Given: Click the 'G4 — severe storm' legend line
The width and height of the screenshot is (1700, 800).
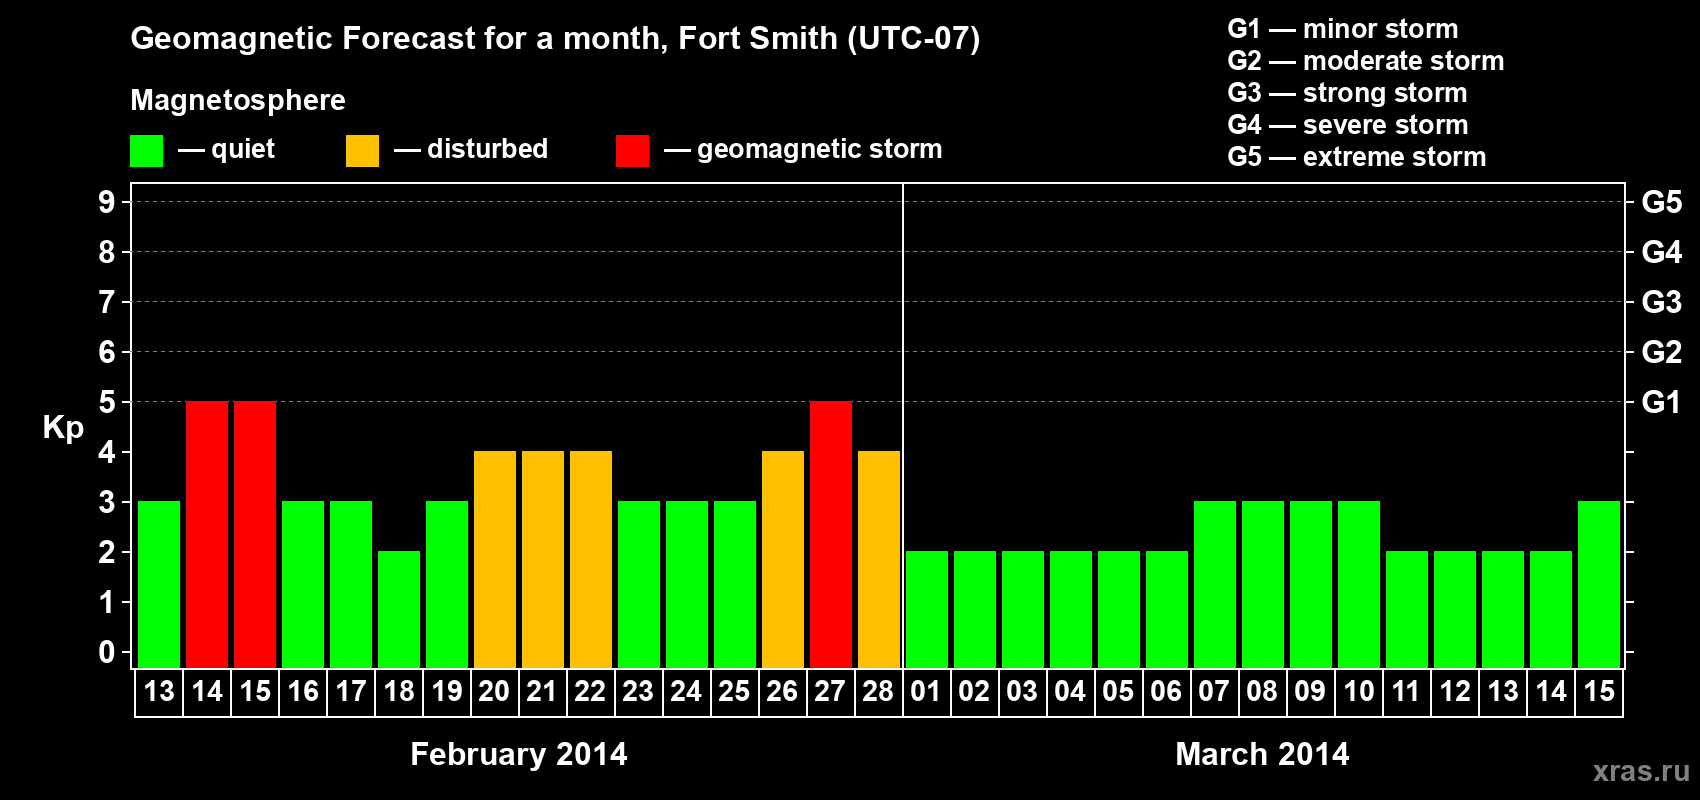Looking at the screenshot, I should click(x=1348, y=125).
